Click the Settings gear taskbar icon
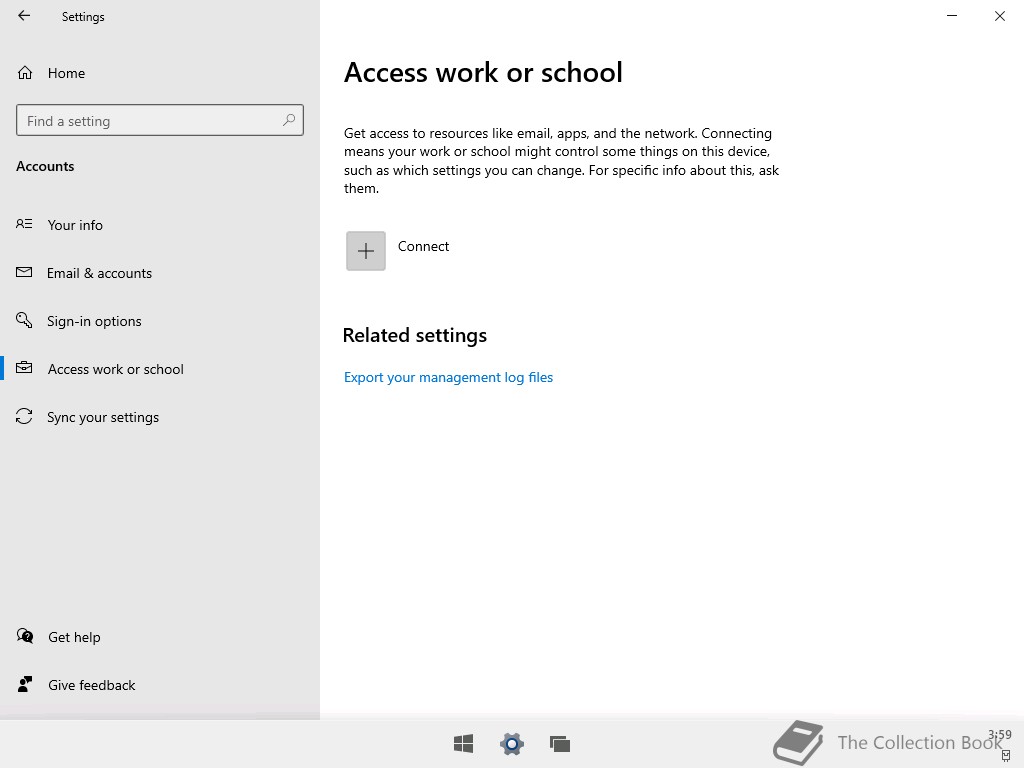Screen dimensions: 1024x768 tap(512, 744)
